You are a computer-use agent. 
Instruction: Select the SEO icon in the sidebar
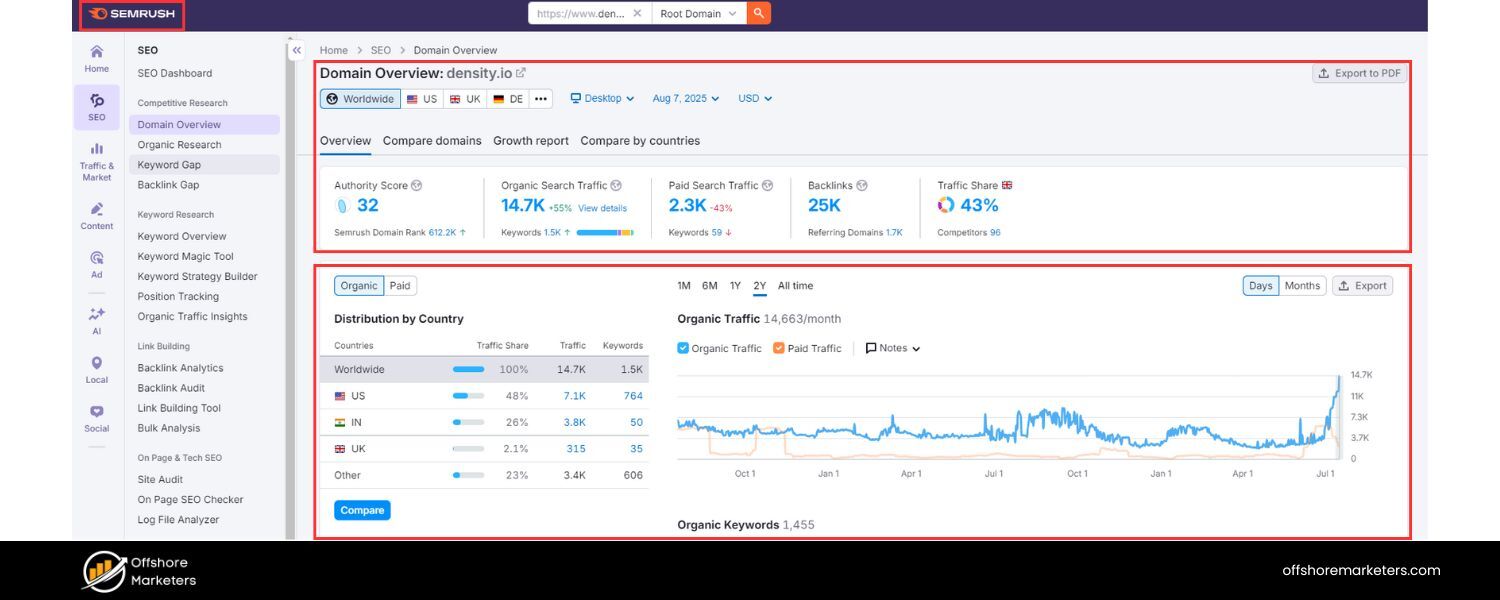click(x=96, y=105)
